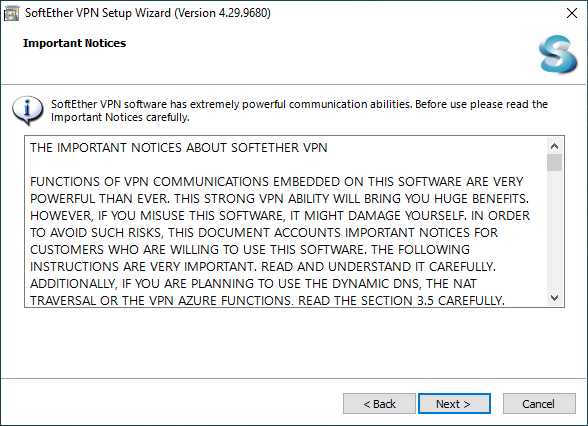Click the empty scrollbar track below the thumb

[554, 230]
